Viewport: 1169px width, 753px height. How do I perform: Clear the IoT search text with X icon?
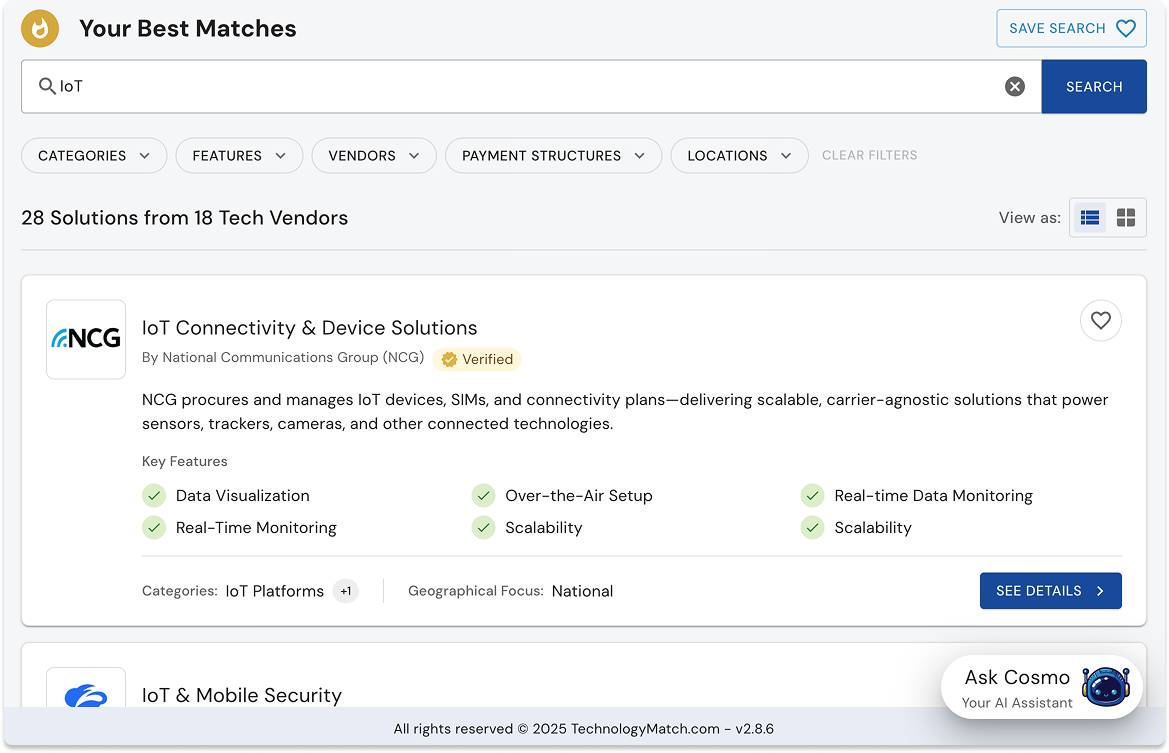(x=1014, y=86)
